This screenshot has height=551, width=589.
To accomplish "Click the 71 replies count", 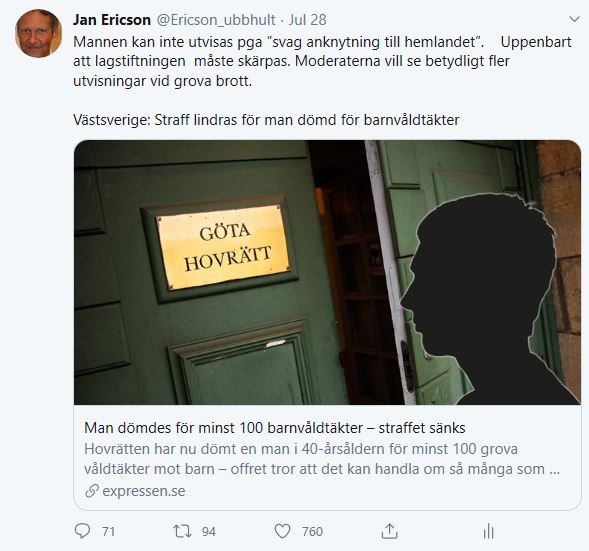I will [x=108, y=531].
